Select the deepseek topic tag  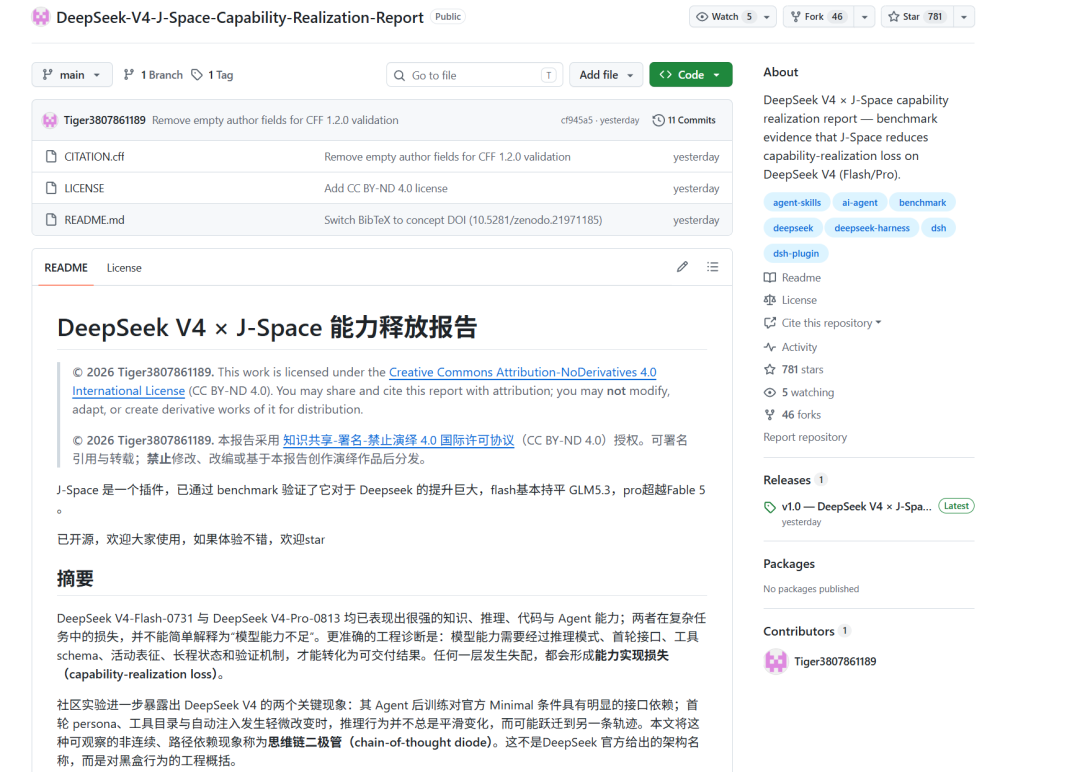[793, 228]
